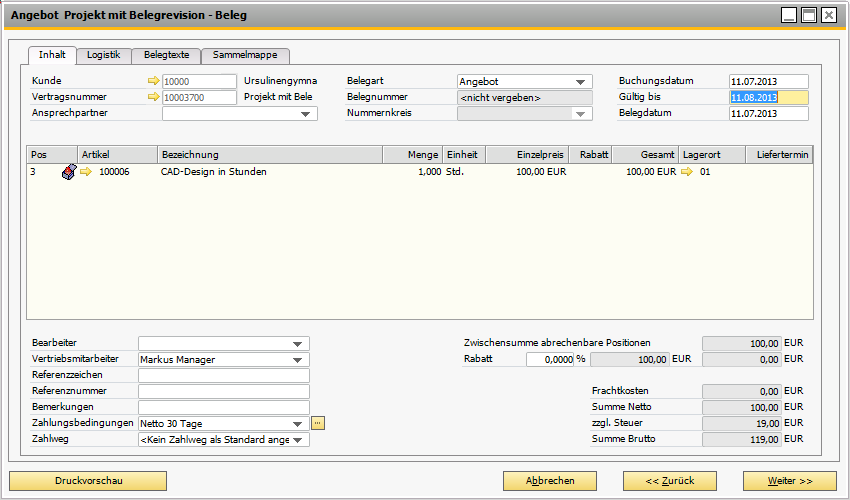Screen dimensions: 850x500
Task: Open the Bearbeiter dropdown
Action: [297, 344]
